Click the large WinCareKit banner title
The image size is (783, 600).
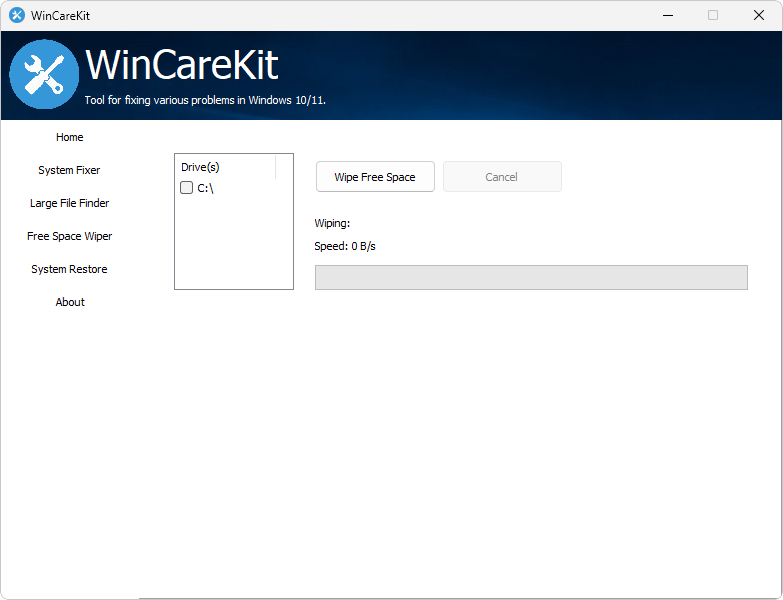[x=182, y=65]
